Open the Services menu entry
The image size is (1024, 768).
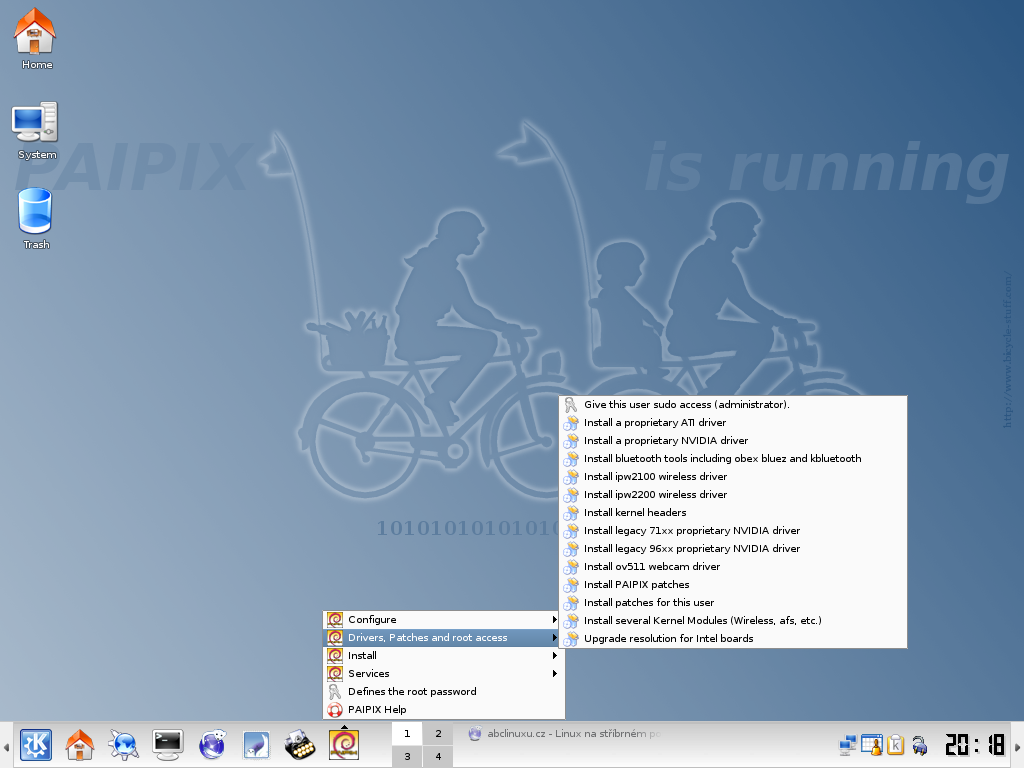[x=443, y=674]
